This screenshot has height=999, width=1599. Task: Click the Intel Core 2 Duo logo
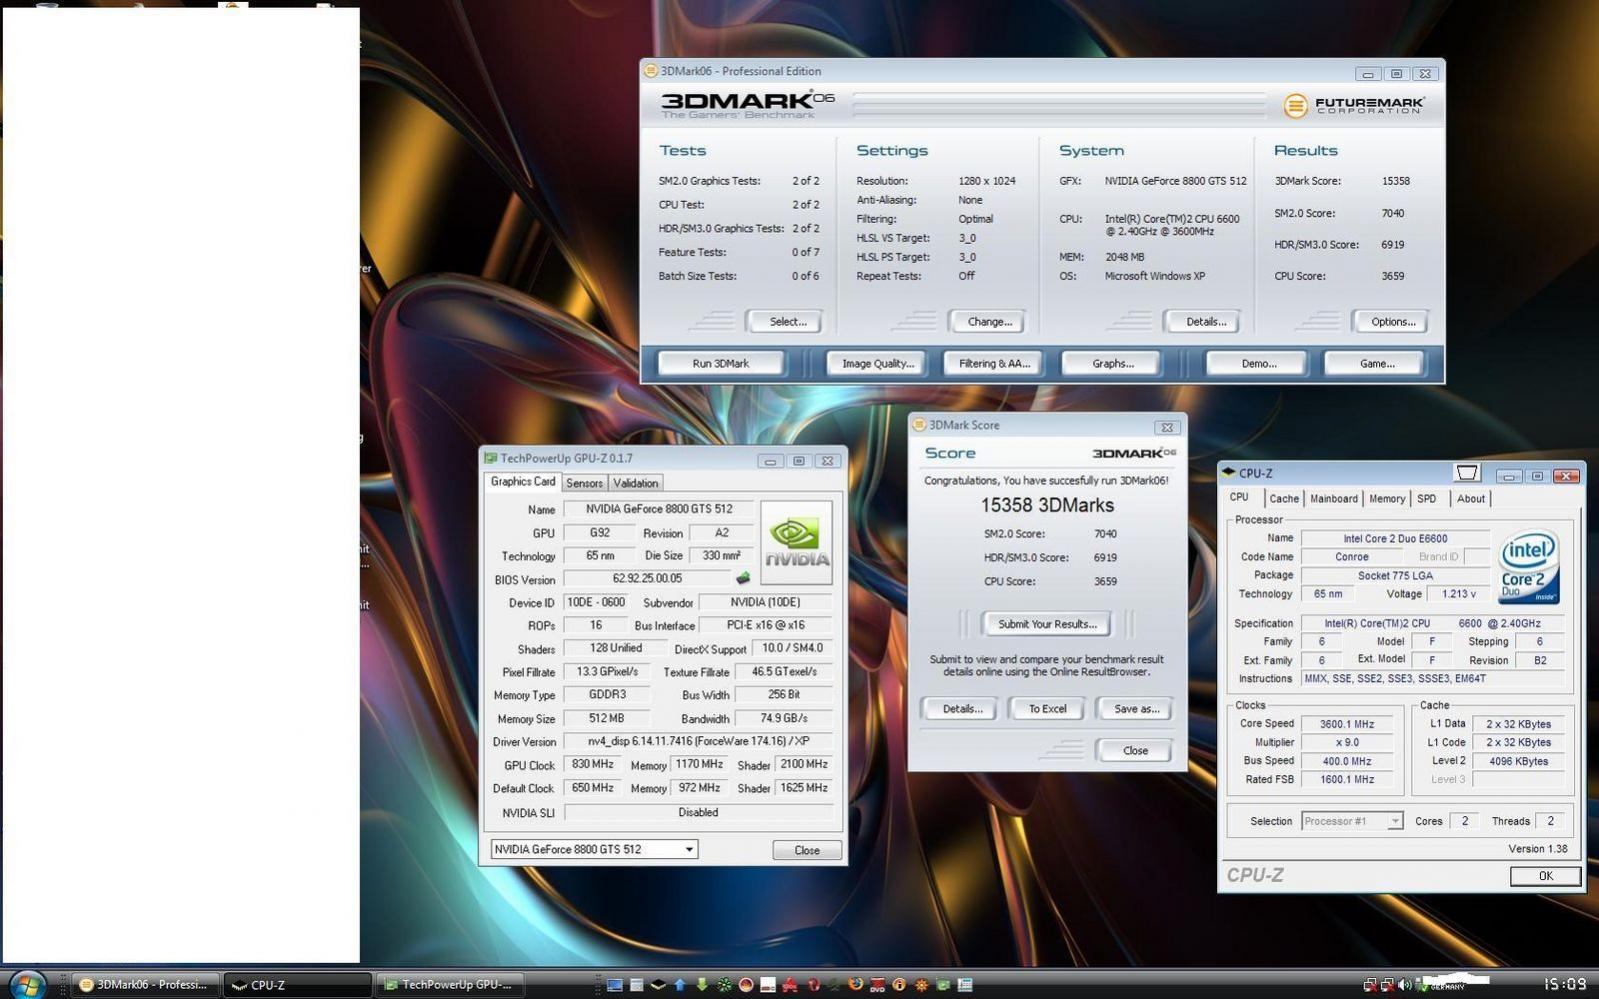(x=1528, y=567)
